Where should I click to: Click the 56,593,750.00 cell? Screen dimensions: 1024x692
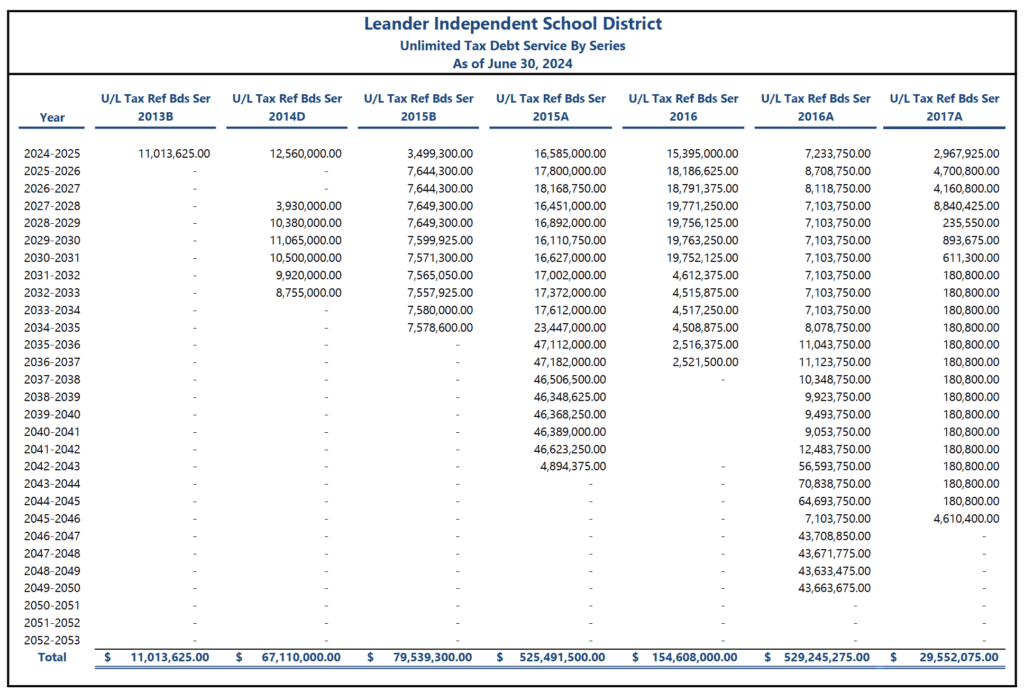(835, 467)
